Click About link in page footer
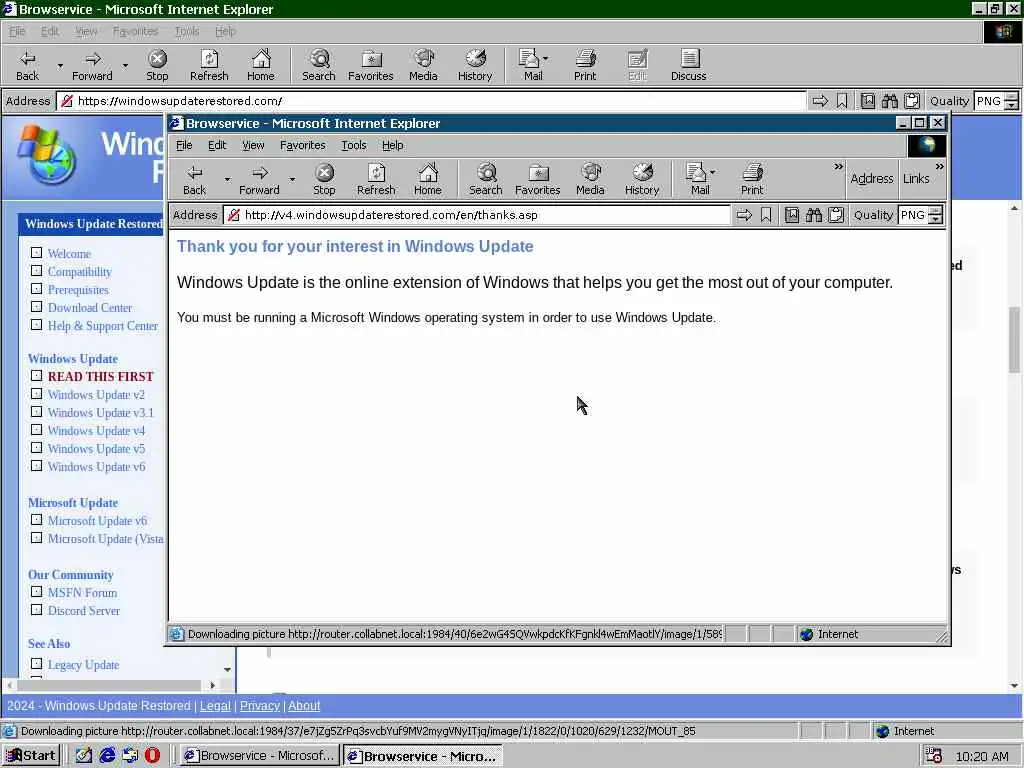 [x=304, y=706]
